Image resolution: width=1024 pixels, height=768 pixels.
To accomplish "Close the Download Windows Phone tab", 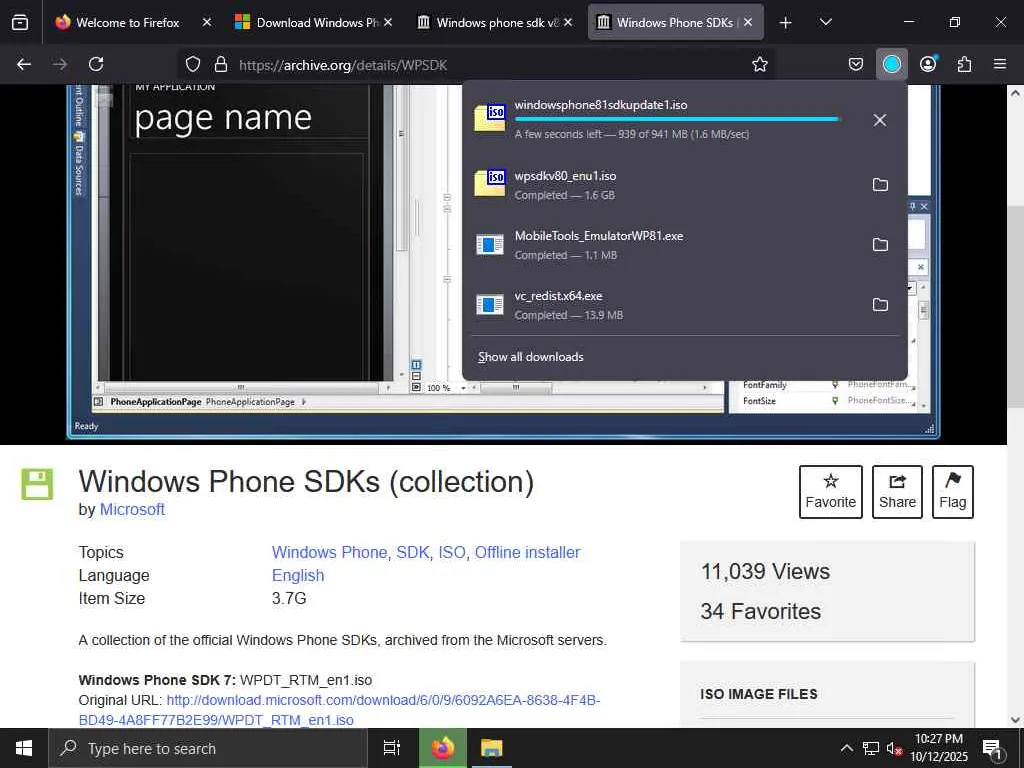I will point(388,22).
